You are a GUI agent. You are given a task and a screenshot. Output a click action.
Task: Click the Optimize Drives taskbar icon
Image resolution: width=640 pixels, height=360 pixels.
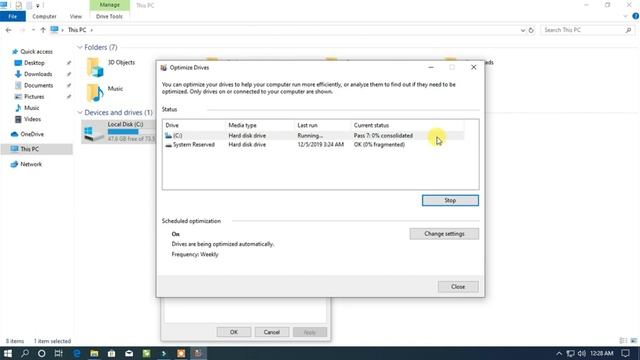coord(198,353)
